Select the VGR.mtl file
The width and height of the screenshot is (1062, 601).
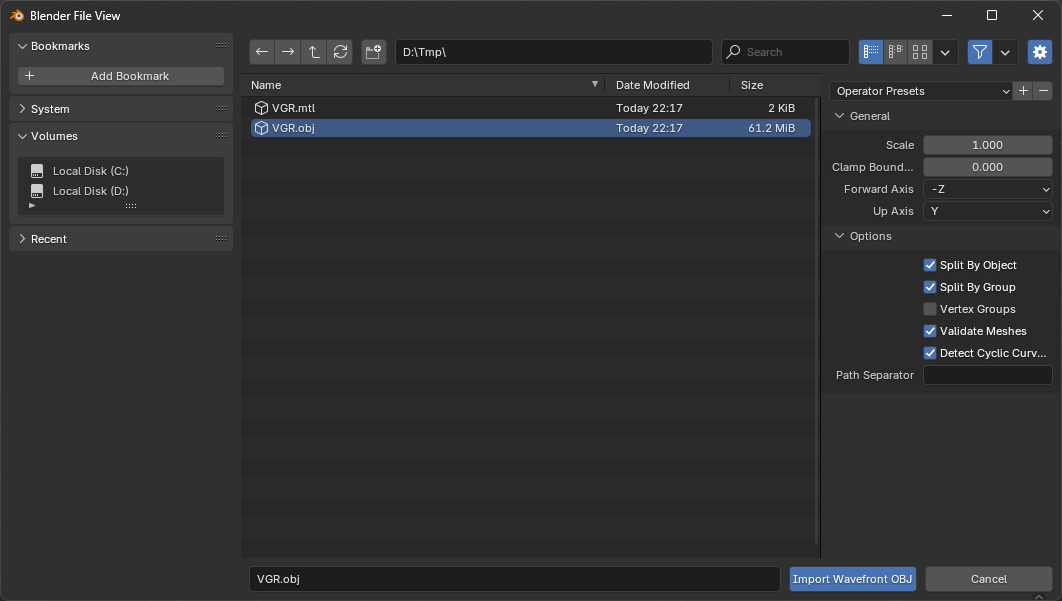point(293,108)
